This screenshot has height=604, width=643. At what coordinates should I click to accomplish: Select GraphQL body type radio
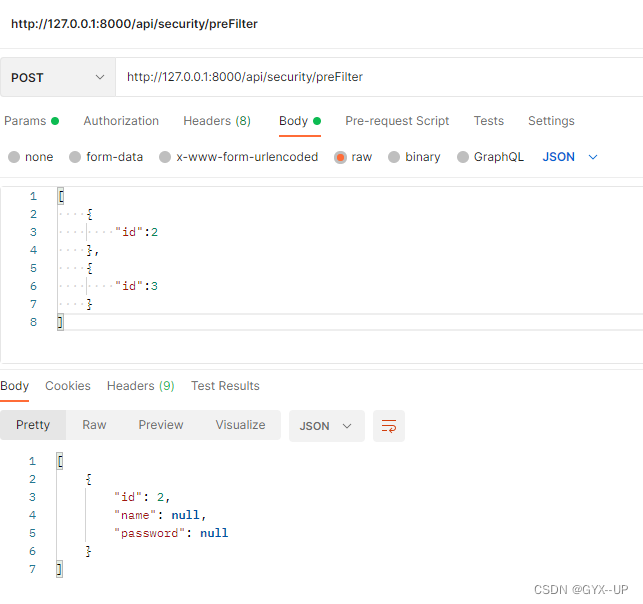coord(463,157)
